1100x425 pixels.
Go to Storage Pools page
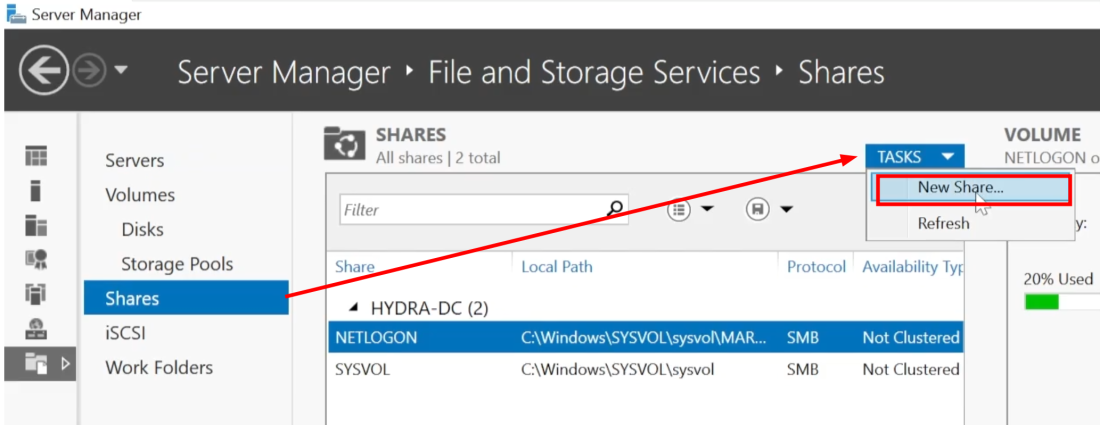(x=177, y=264)
